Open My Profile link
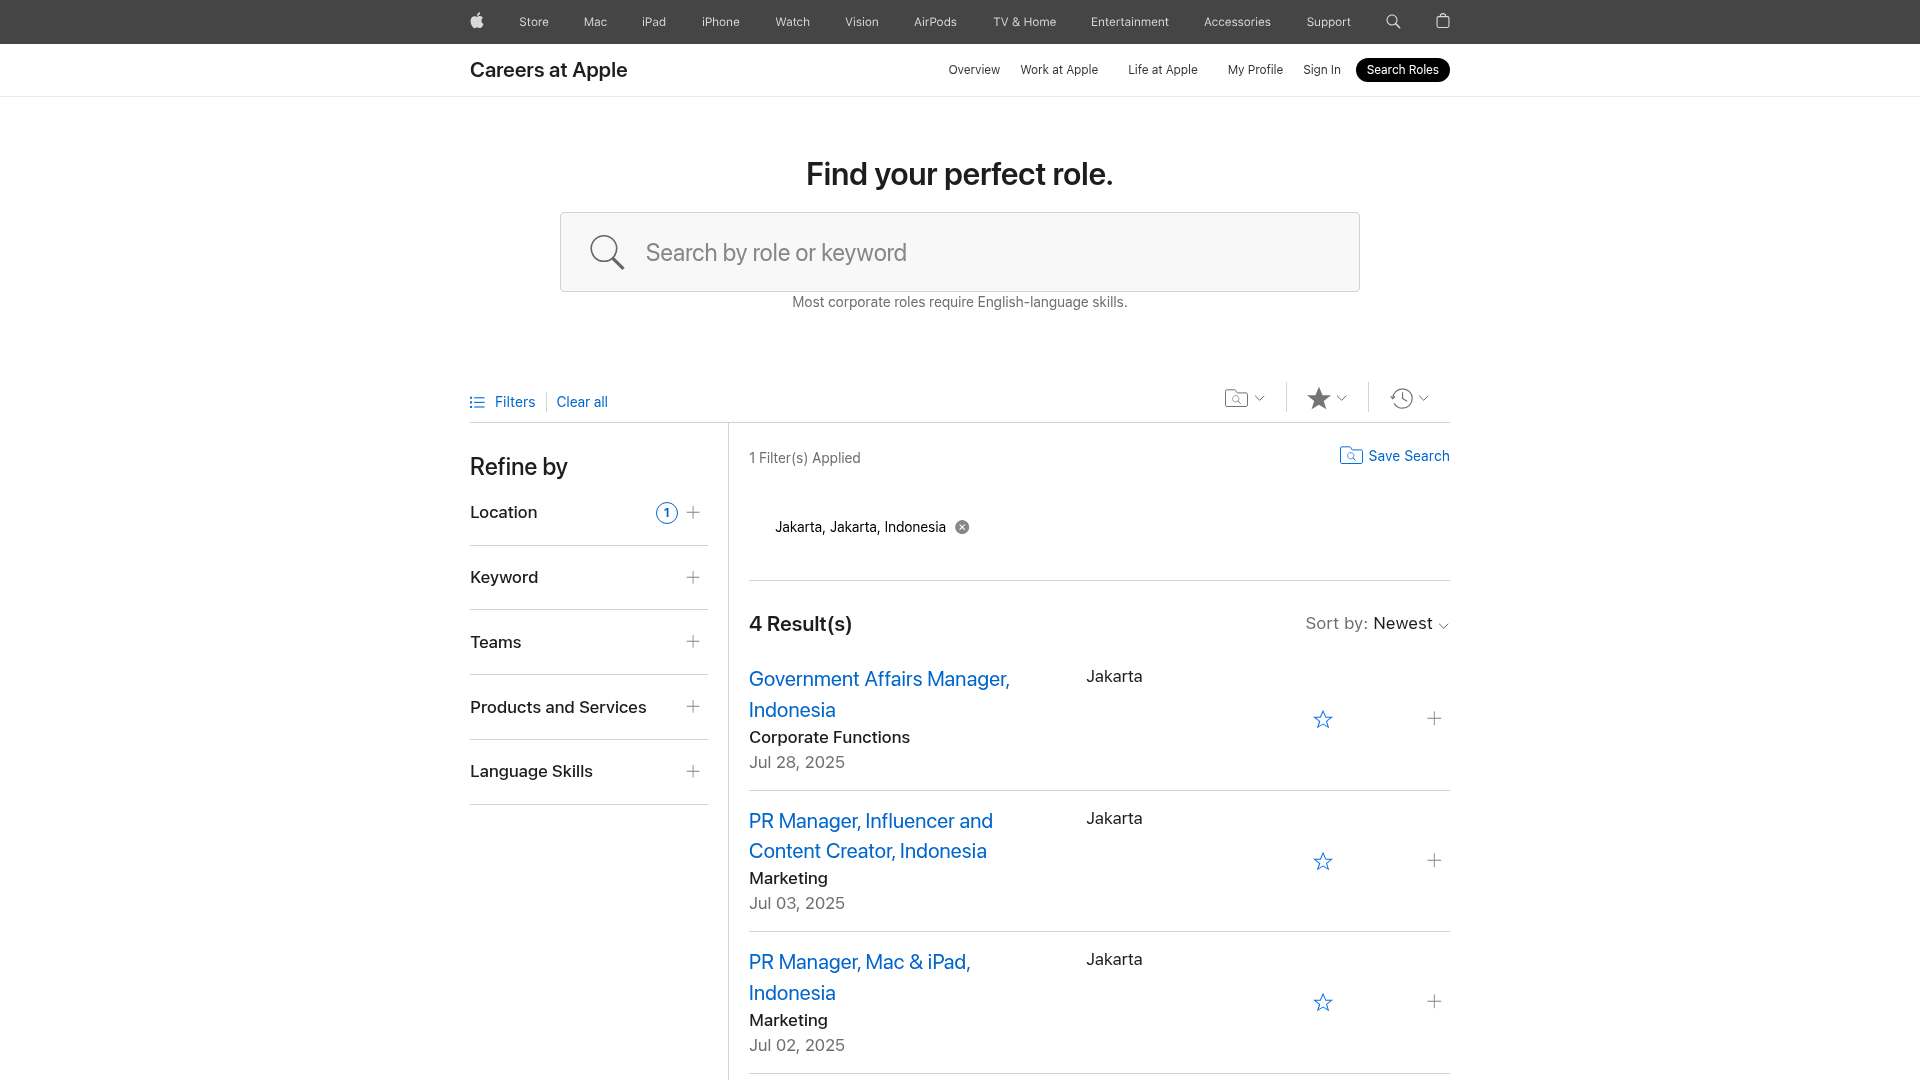This screenshot has width=1920, height=1080. (x=1255, y=70)
